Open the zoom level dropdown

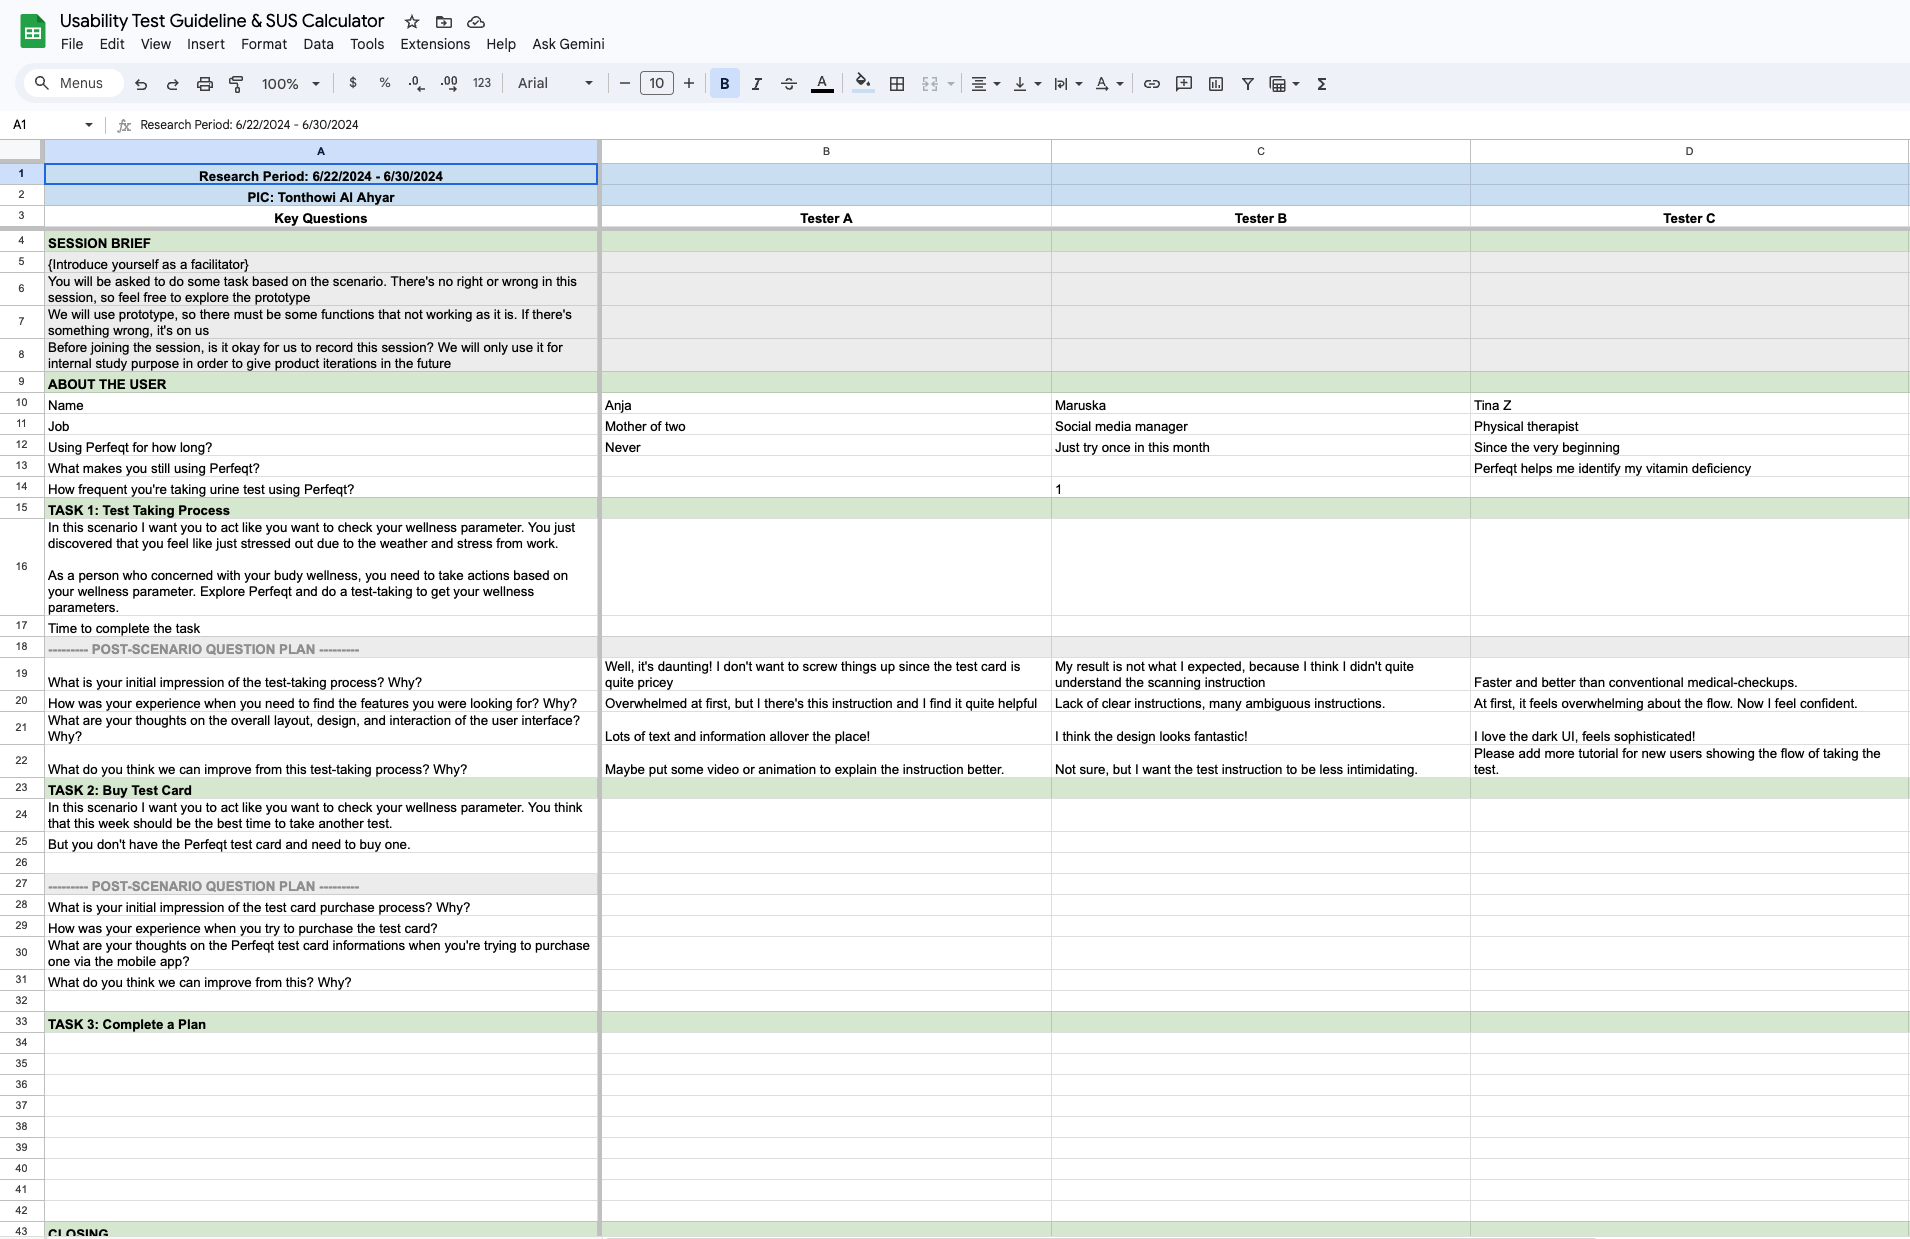(x=290, y=84)
